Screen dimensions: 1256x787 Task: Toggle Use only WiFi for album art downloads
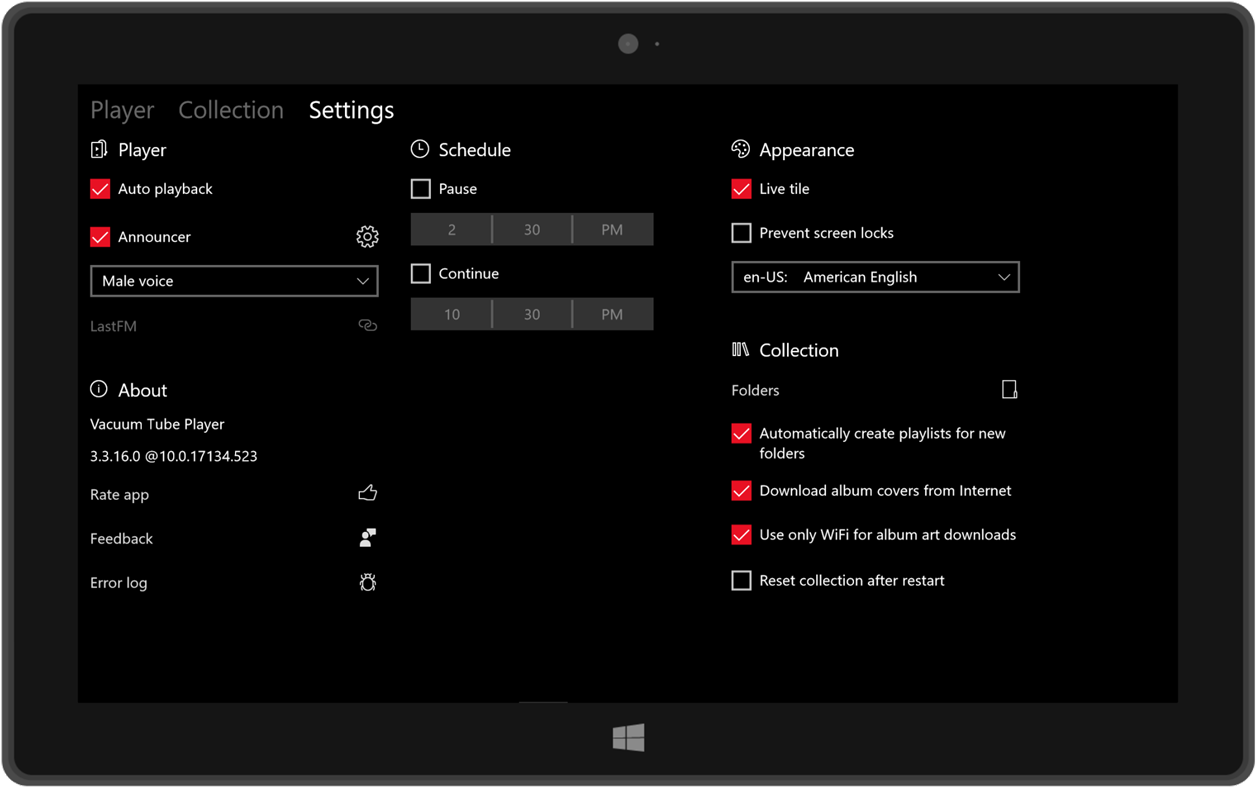coord(741,535)
